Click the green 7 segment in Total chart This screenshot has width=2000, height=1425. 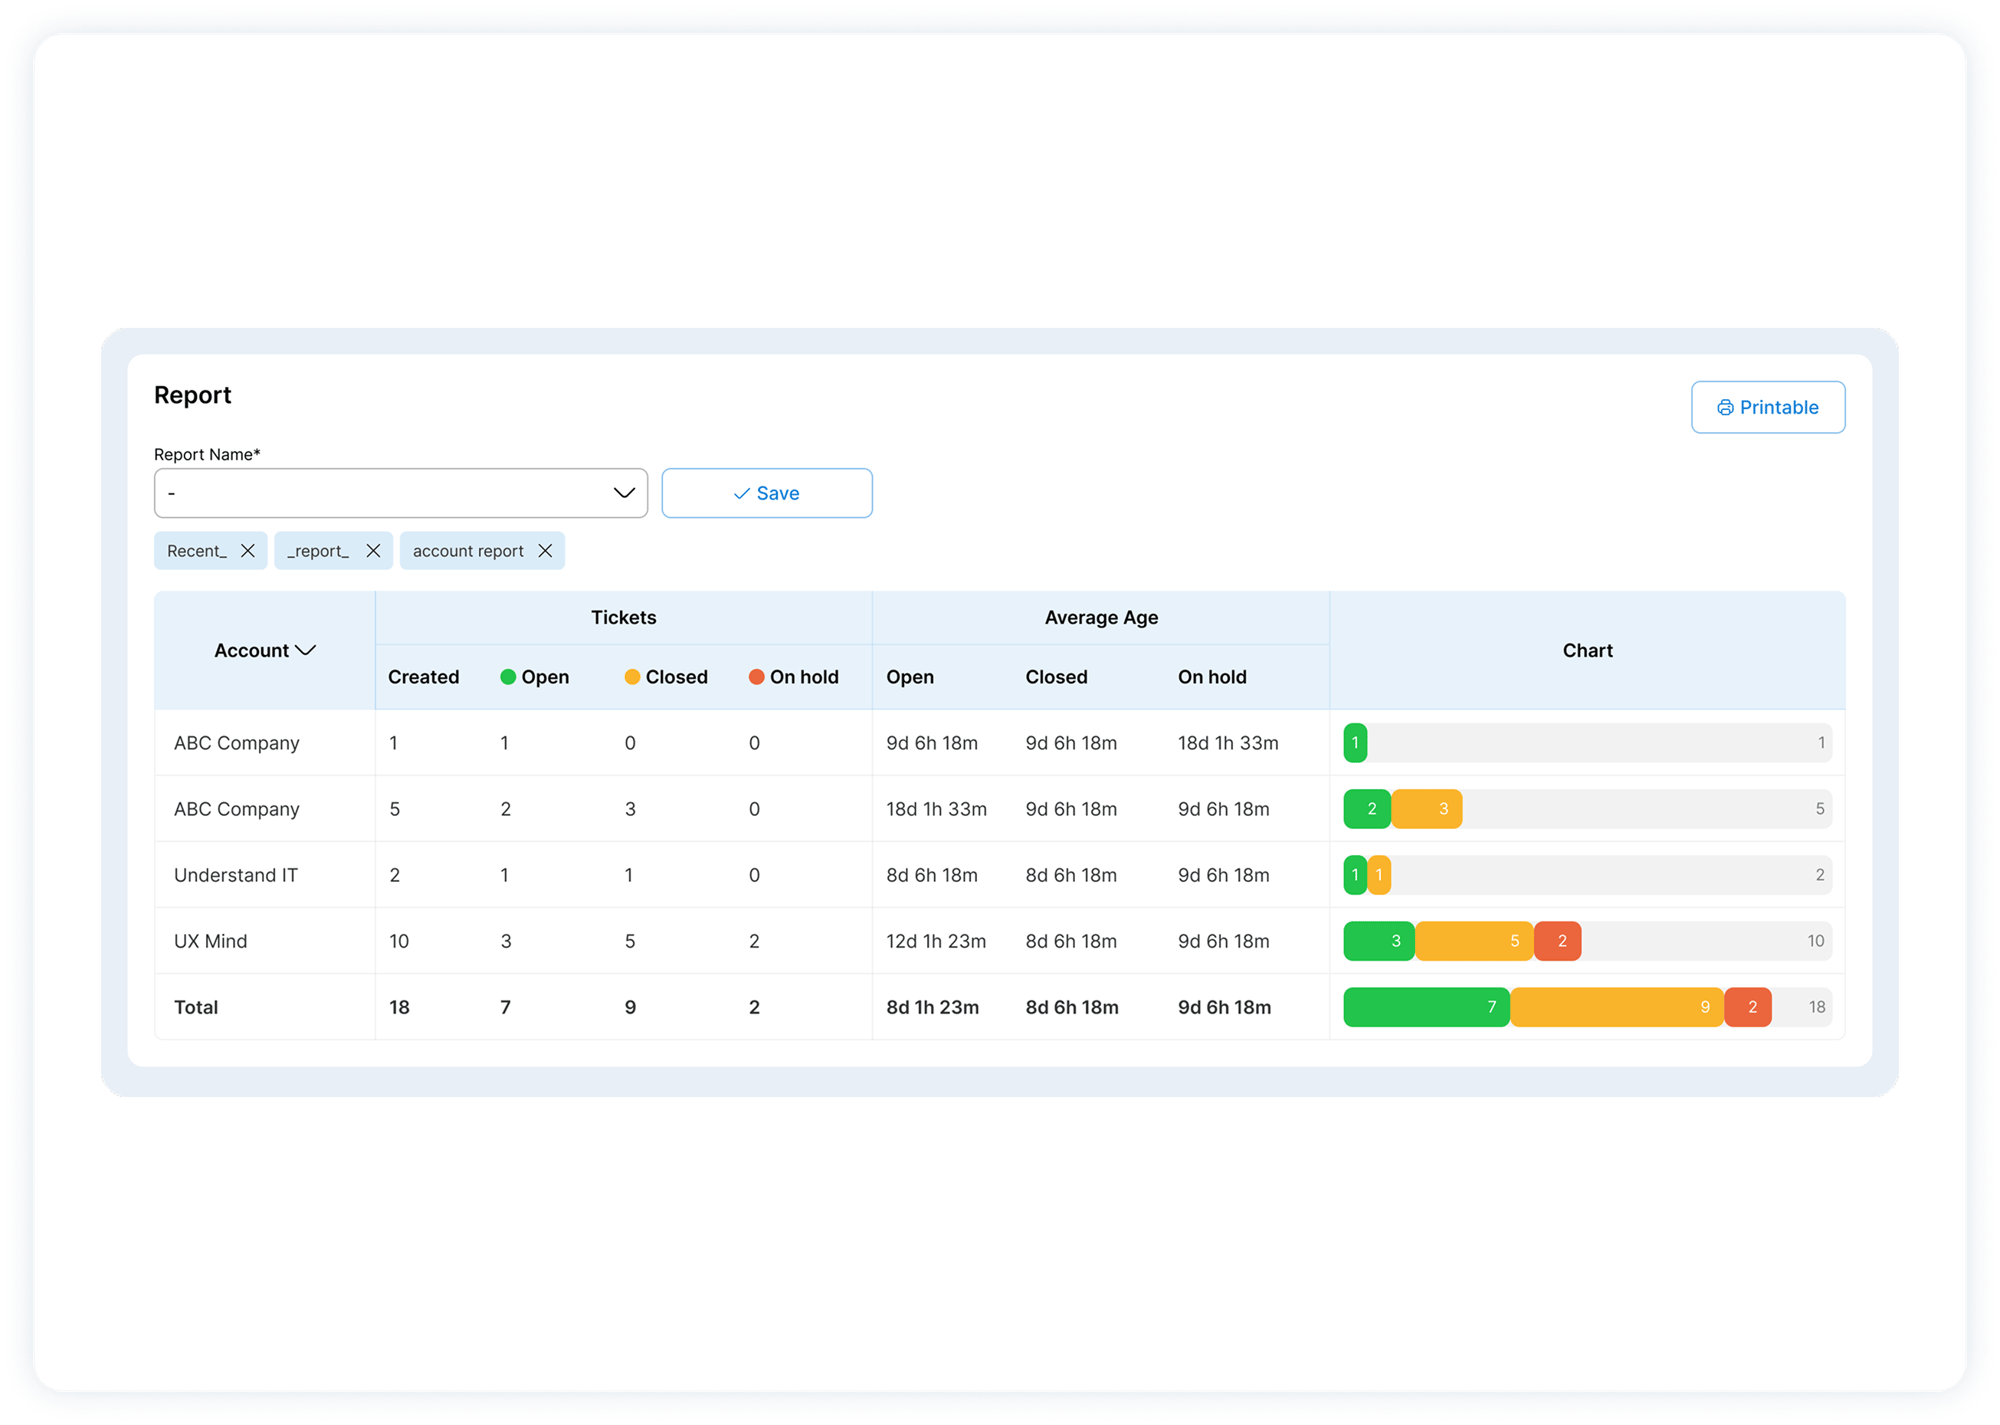point(1427,1007)
